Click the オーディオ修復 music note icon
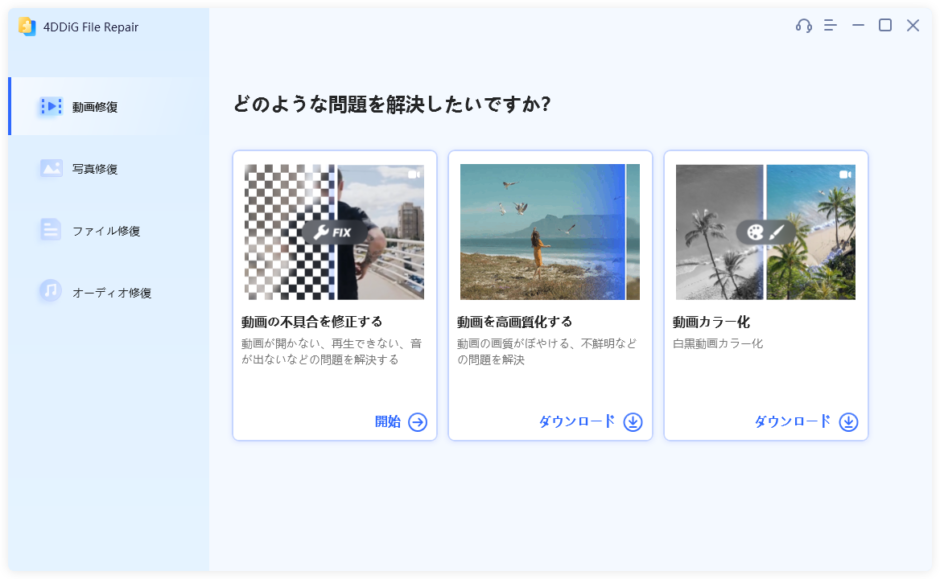The width and height of the screenshot is (940, 579). [x=51, y=291]
